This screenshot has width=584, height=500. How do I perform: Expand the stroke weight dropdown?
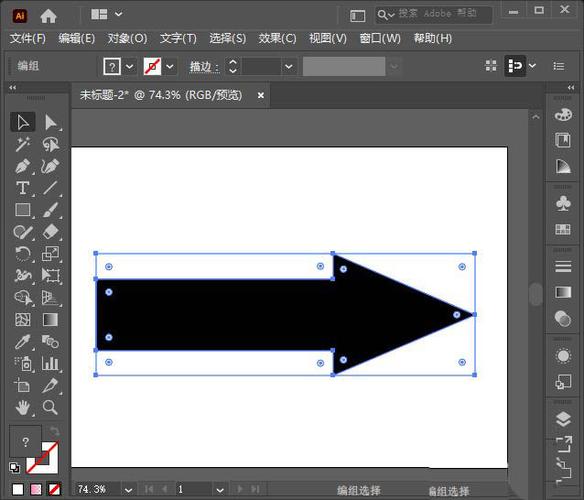(x=289, y=67)
